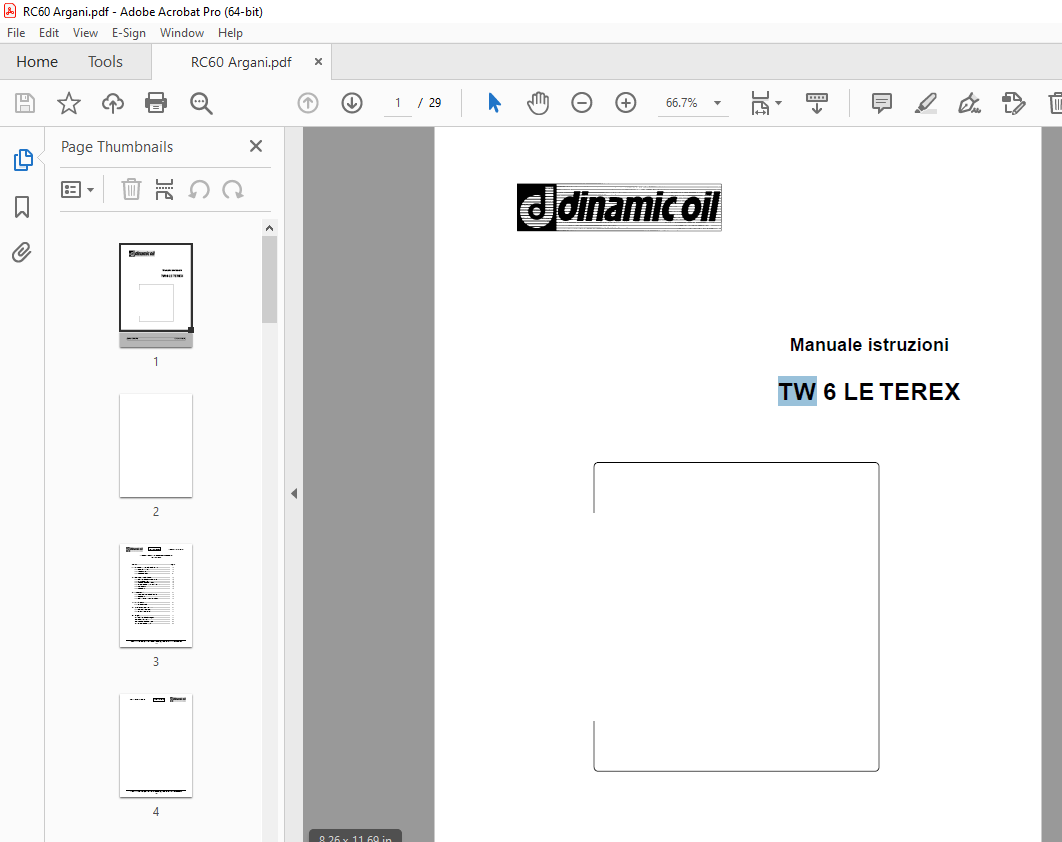Click the page number input field
The height and width of the screenshot is (842, 1062).
click(398, 103)
